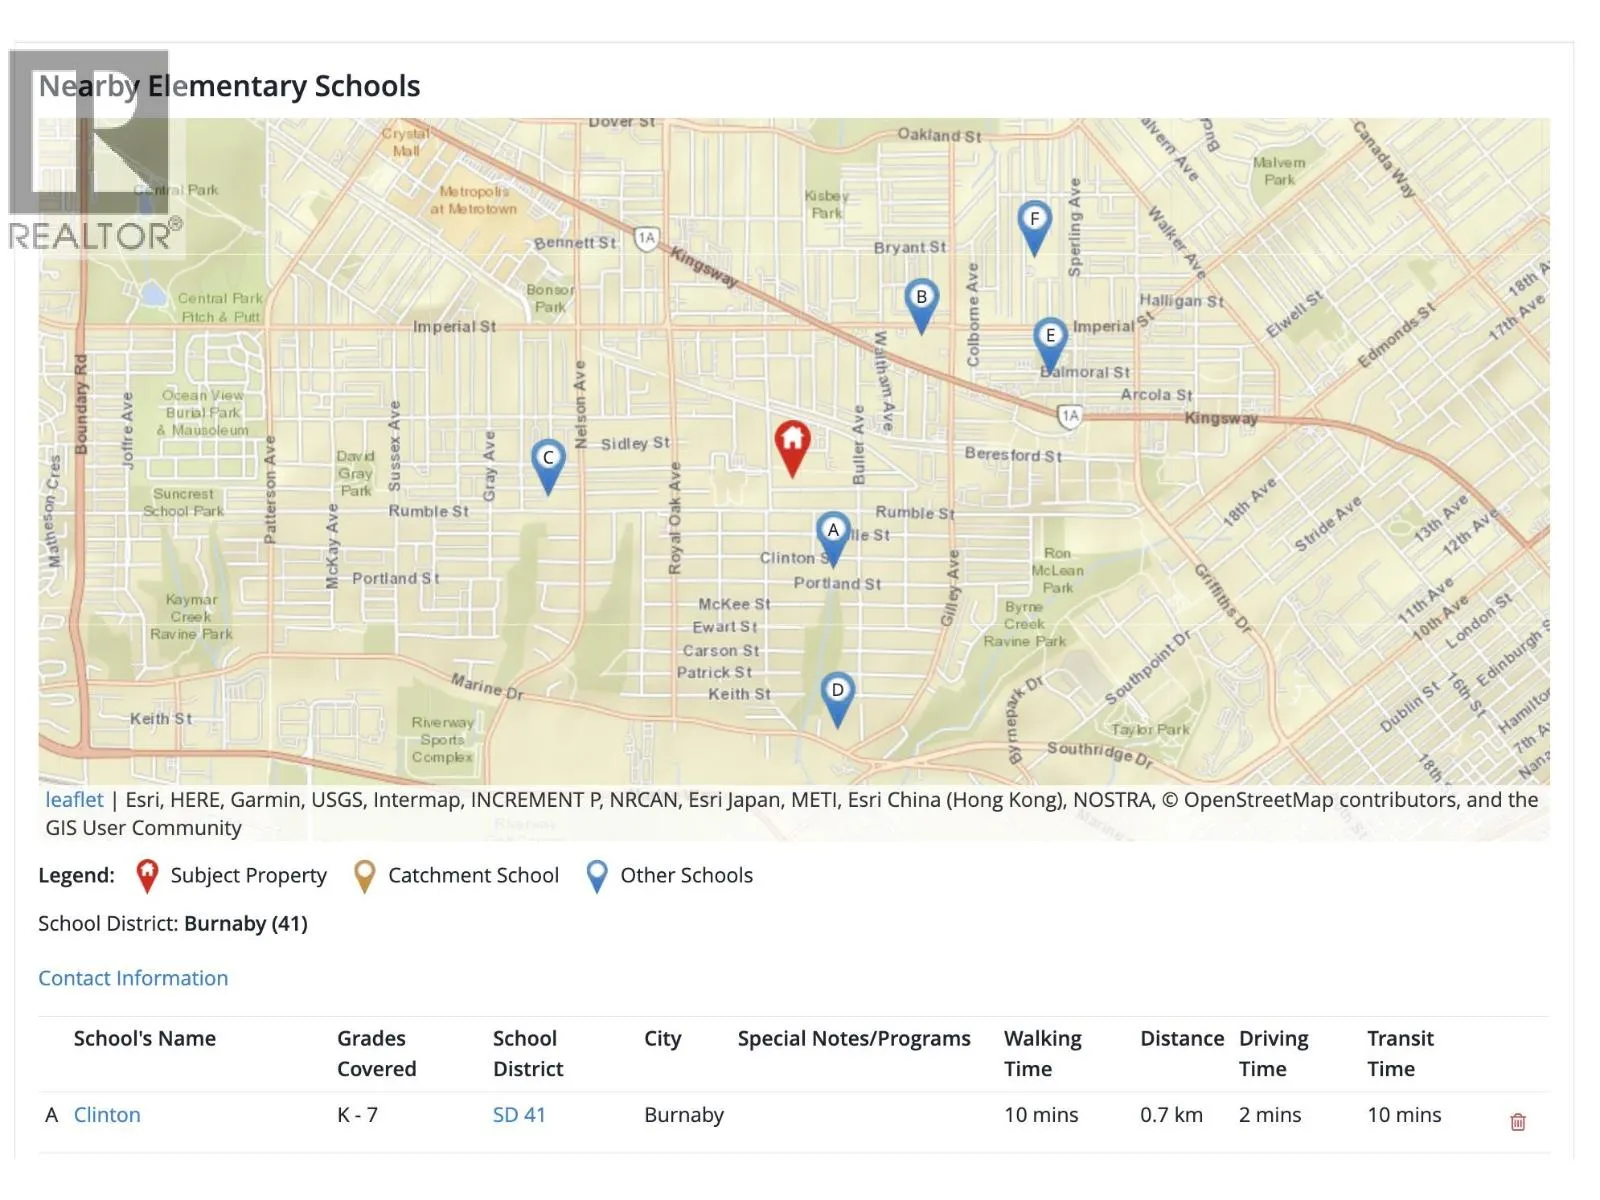Click the Catchment School legend pin icon

[365, 876]
